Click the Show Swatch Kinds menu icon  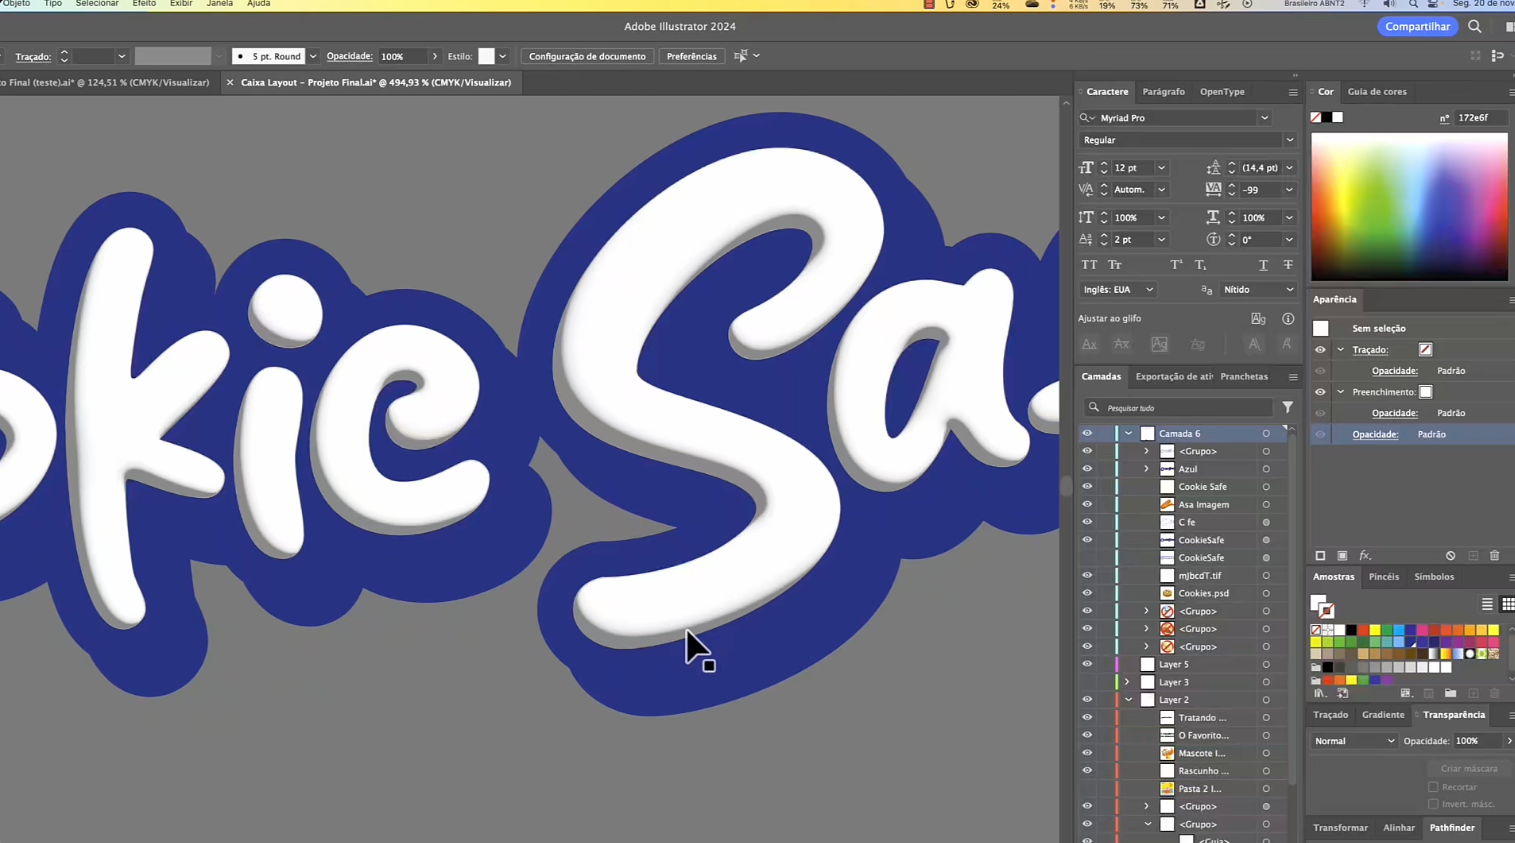click(1405, 693)
